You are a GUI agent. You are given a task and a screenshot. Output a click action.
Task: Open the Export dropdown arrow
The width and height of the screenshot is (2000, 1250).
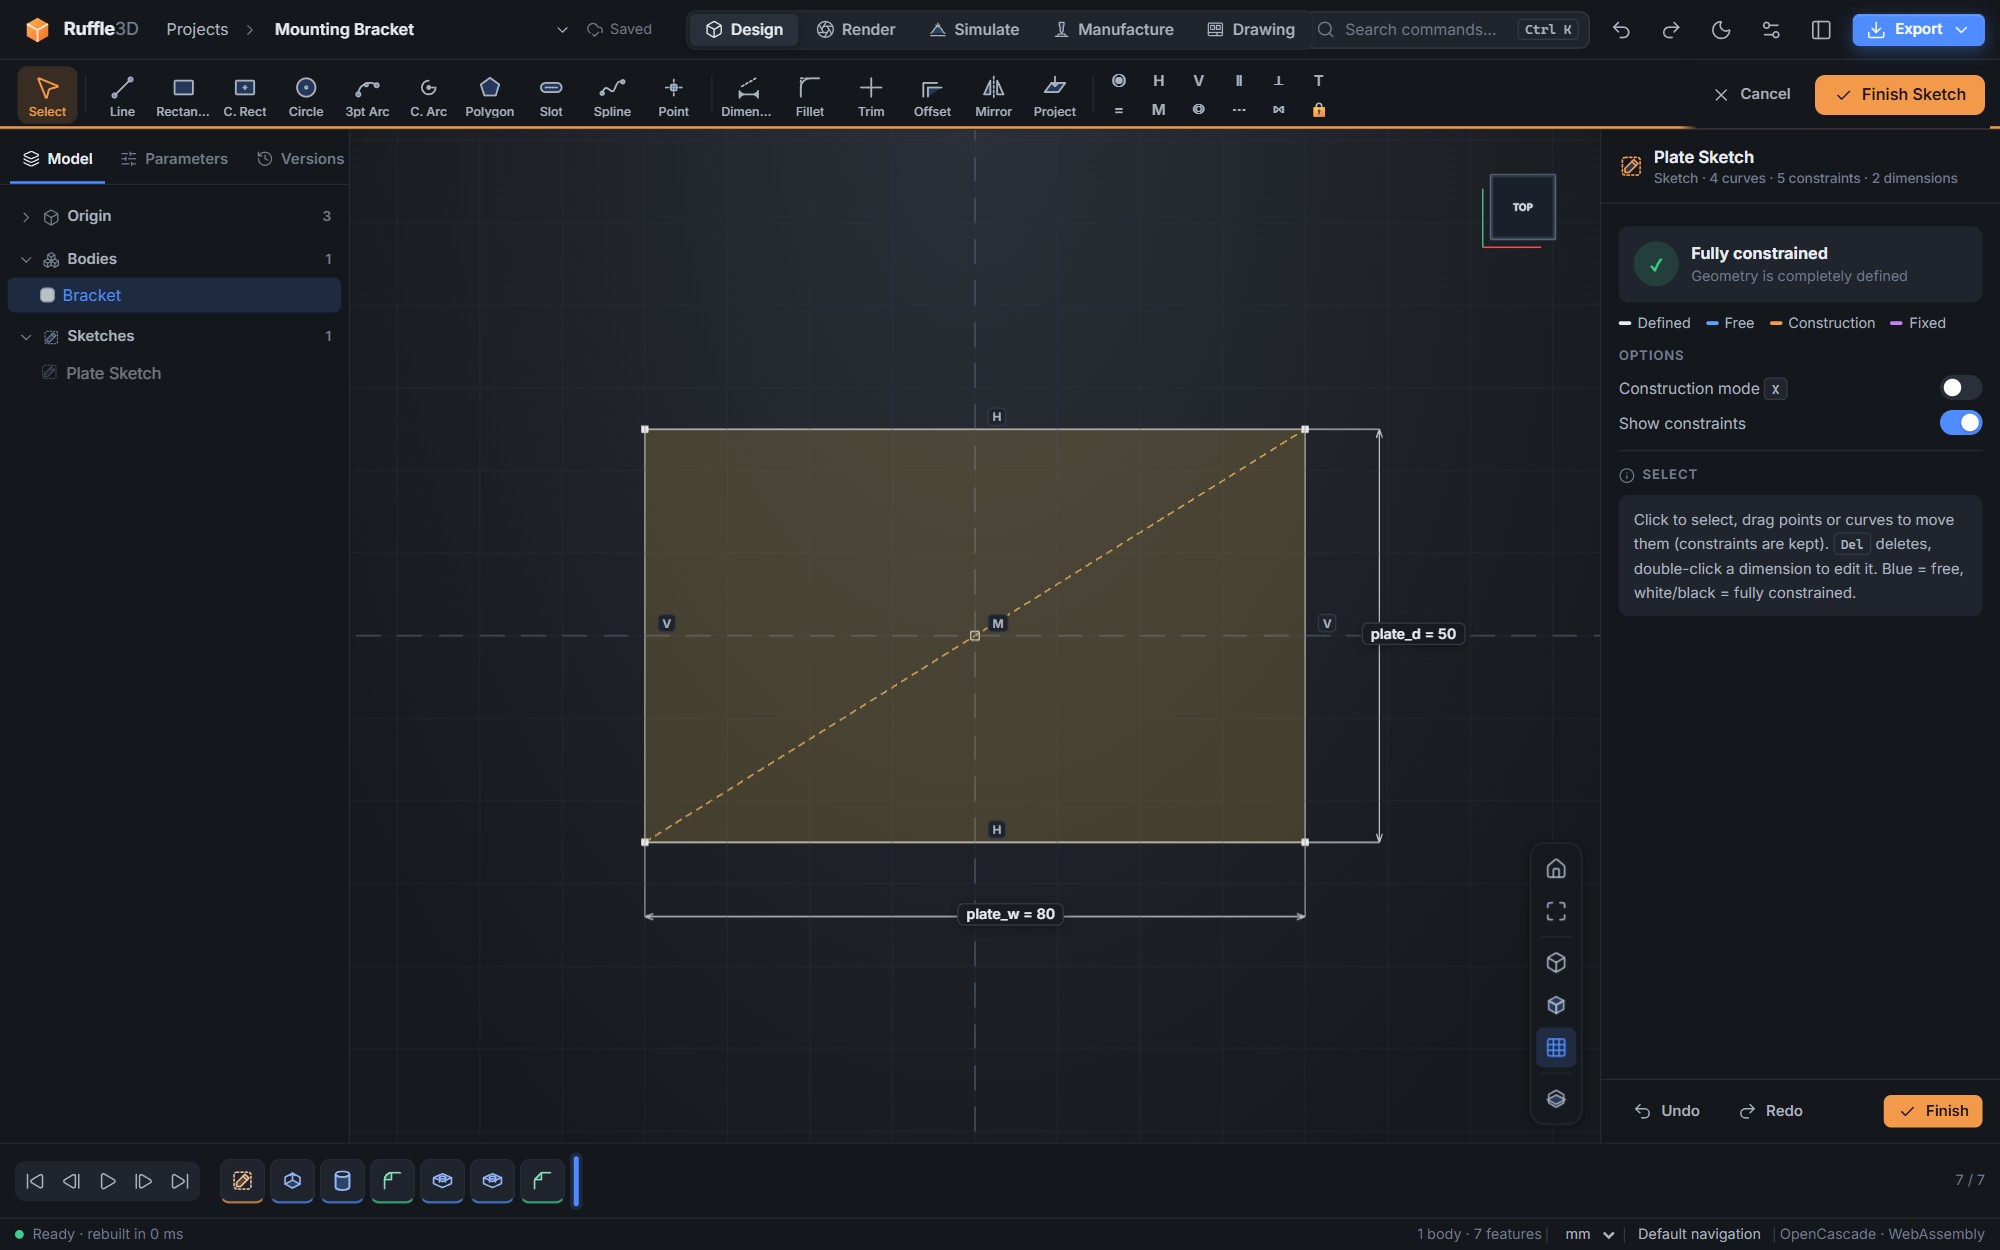point(1962,30)
